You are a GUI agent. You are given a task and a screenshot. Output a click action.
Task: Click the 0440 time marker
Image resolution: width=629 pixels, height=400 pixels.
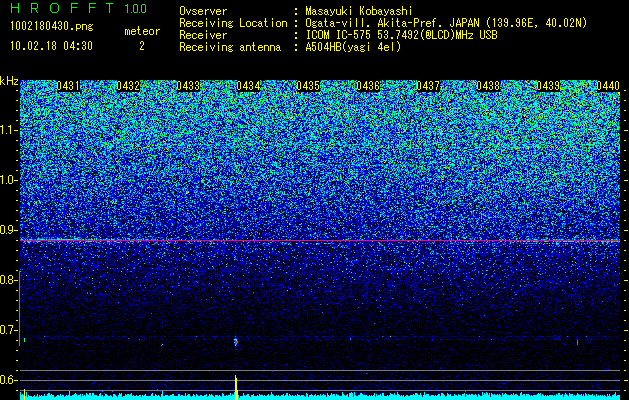[x=608, y=86]
